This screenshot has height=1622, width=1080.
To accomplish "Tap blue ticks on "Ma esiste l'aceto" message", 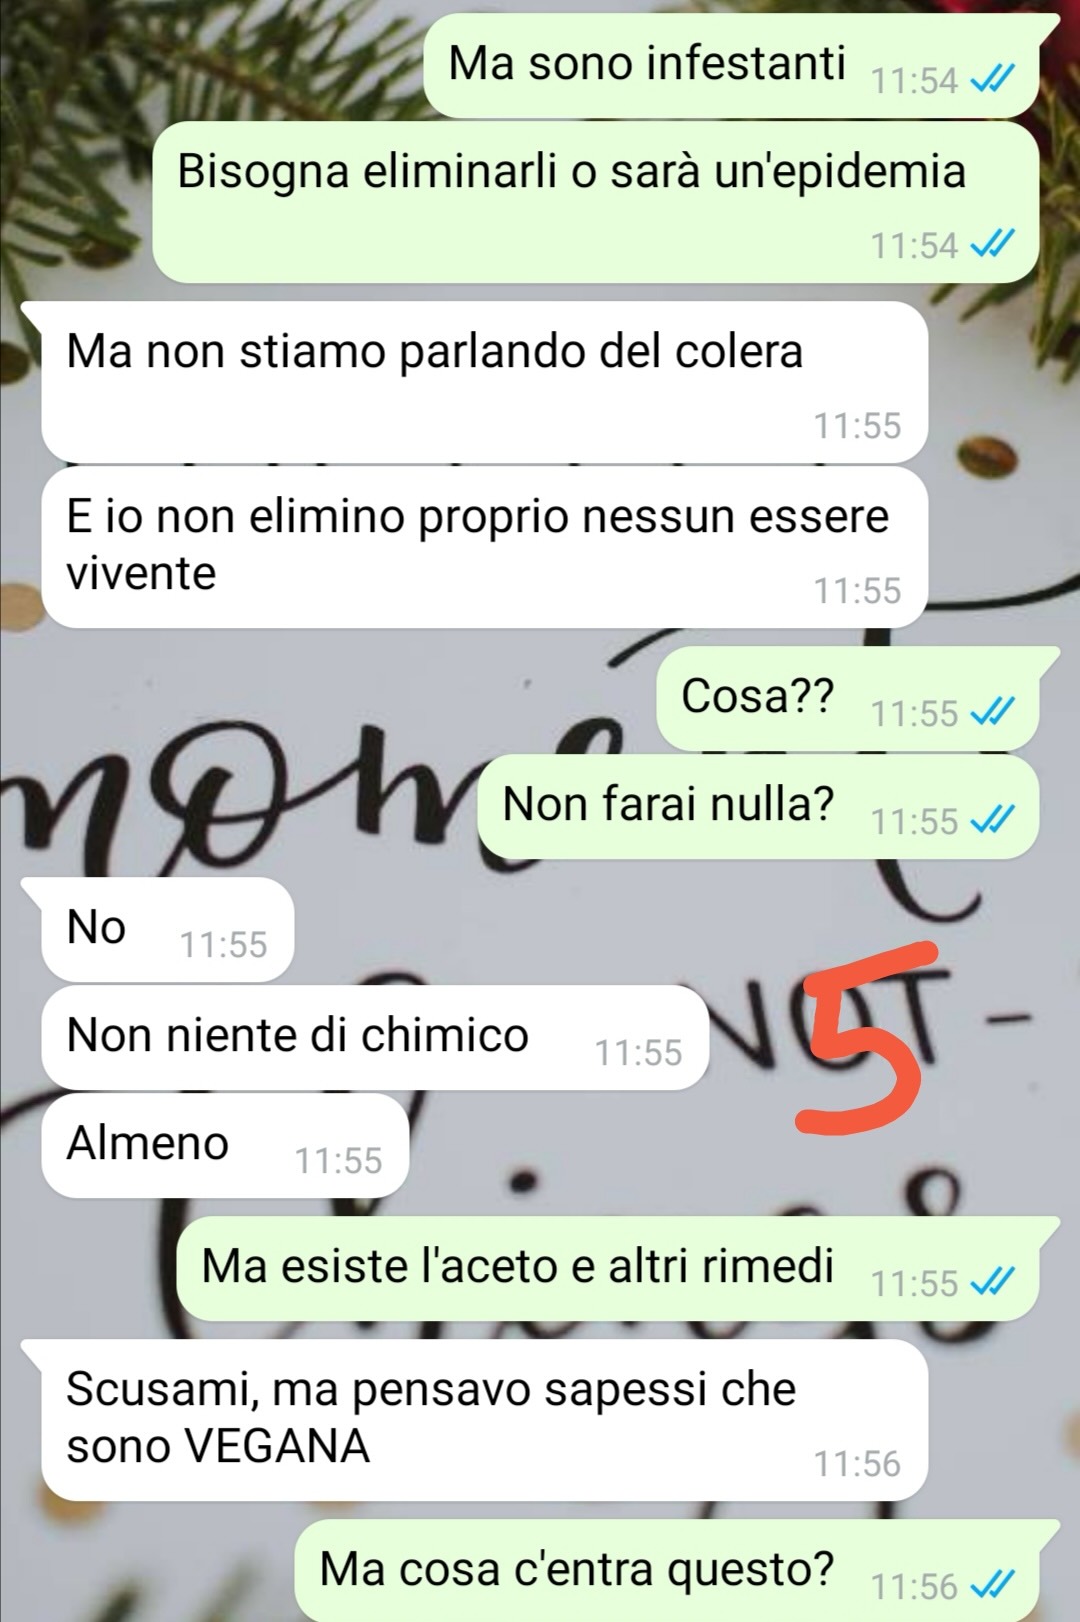I will 993,1282.
